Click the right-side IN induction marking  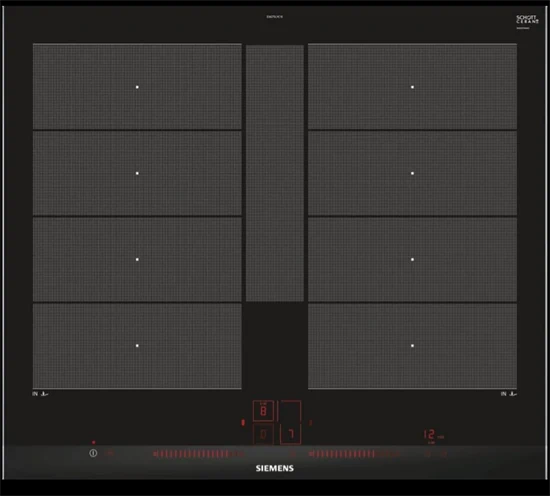[x=509, y=394]
